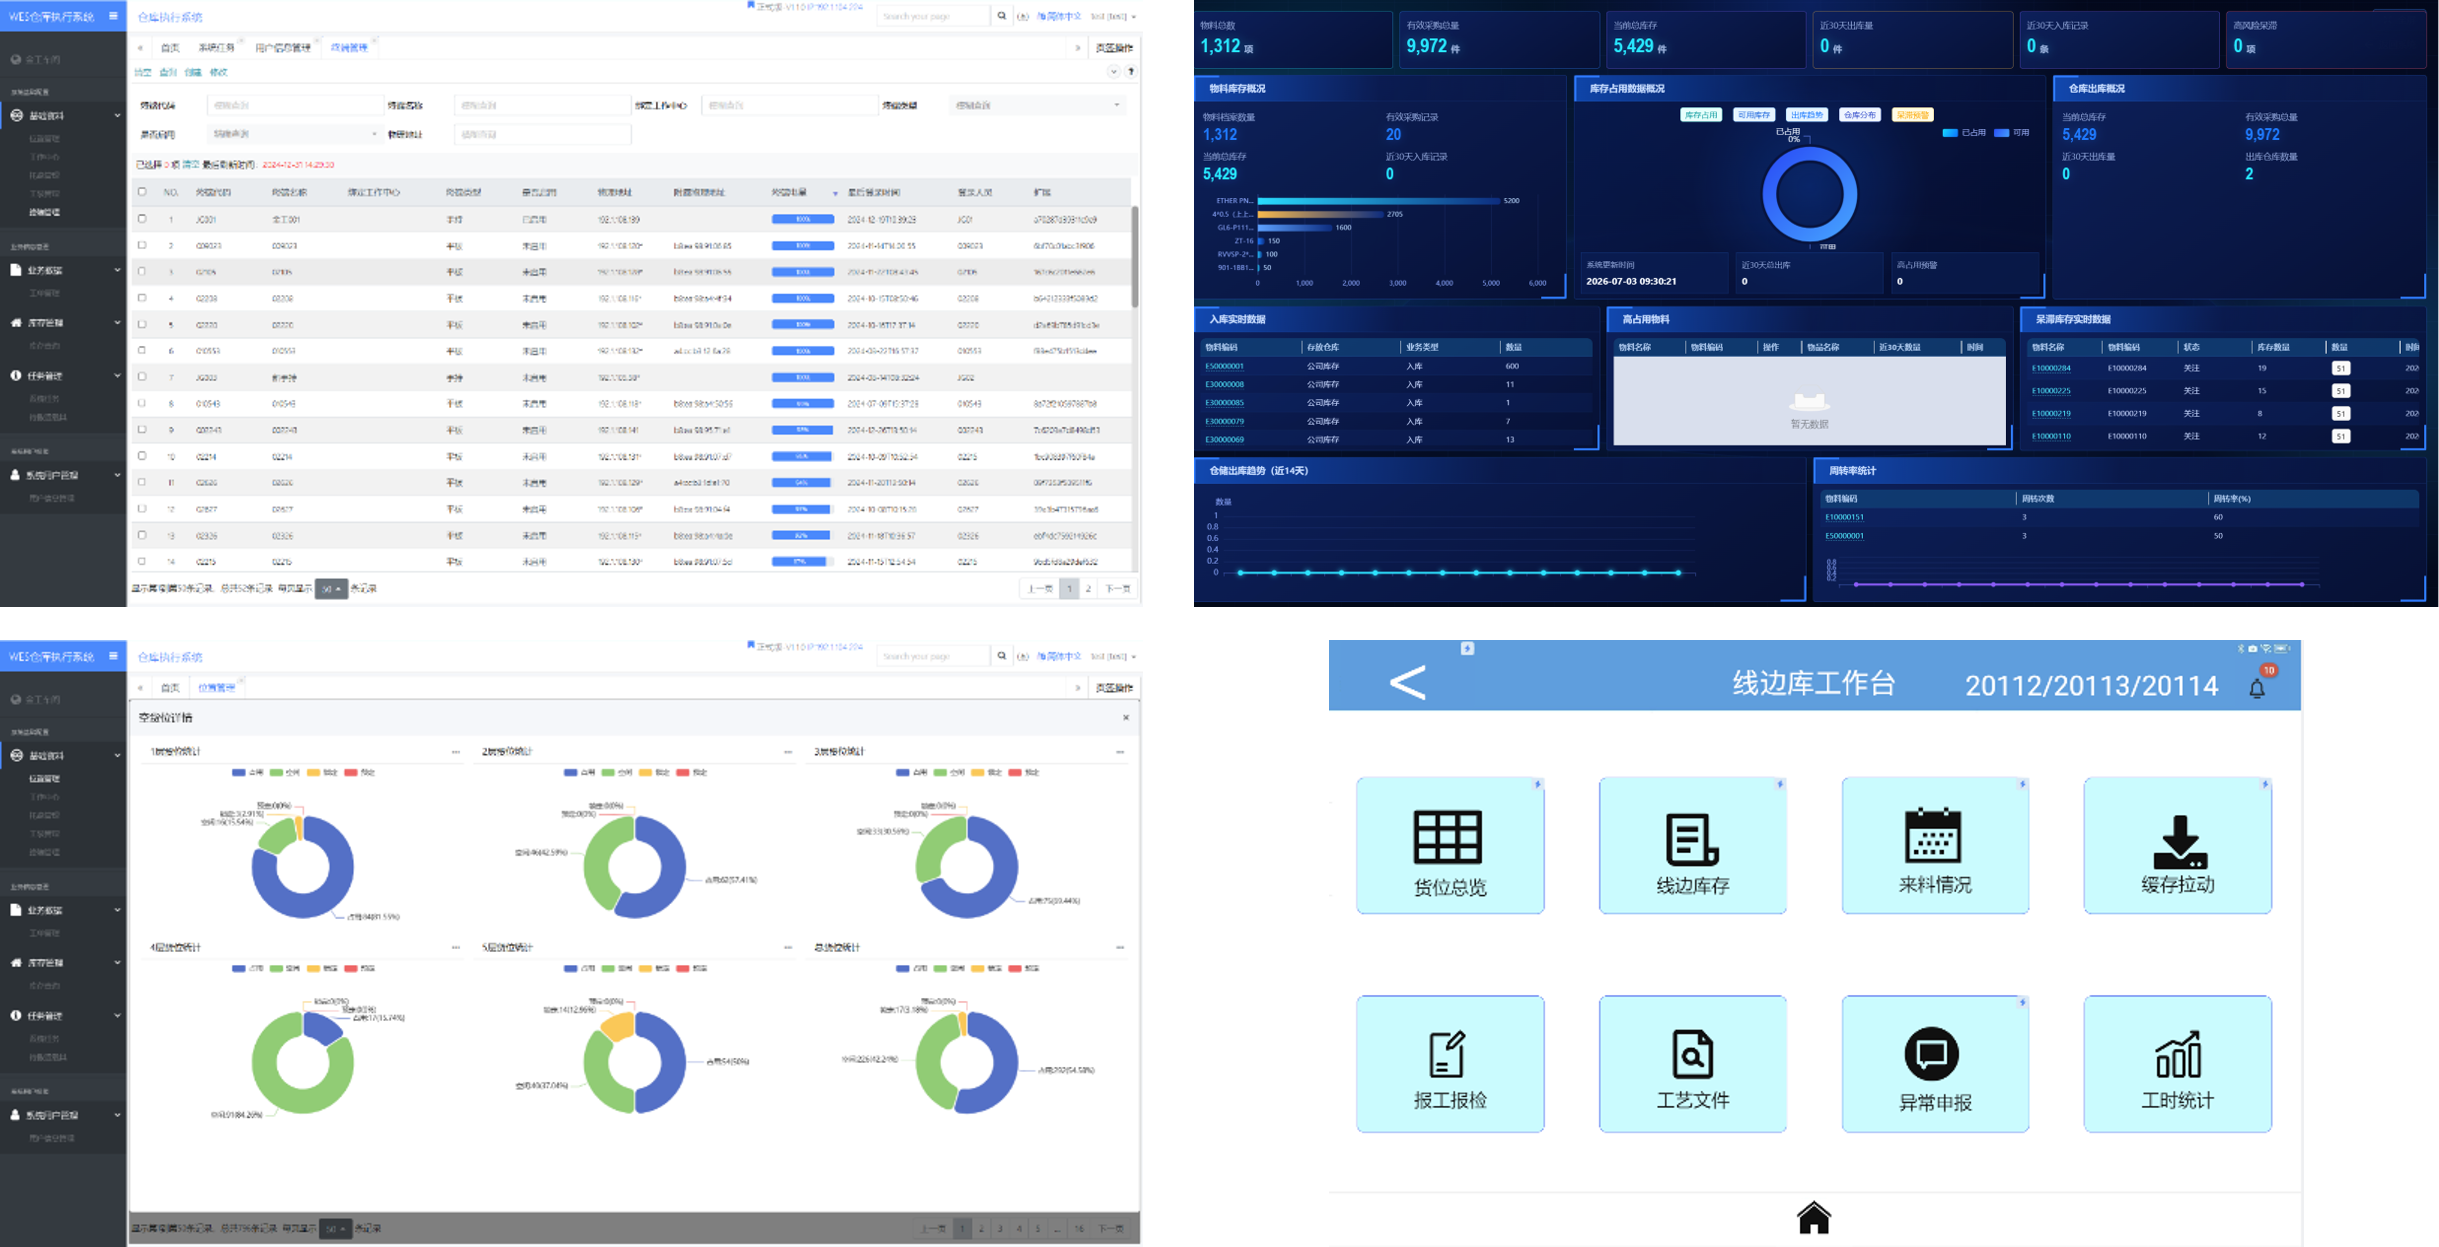2439x1247 pixels.
Task: Tap the home icon below the workbench tiles
Action: 1813,1217
